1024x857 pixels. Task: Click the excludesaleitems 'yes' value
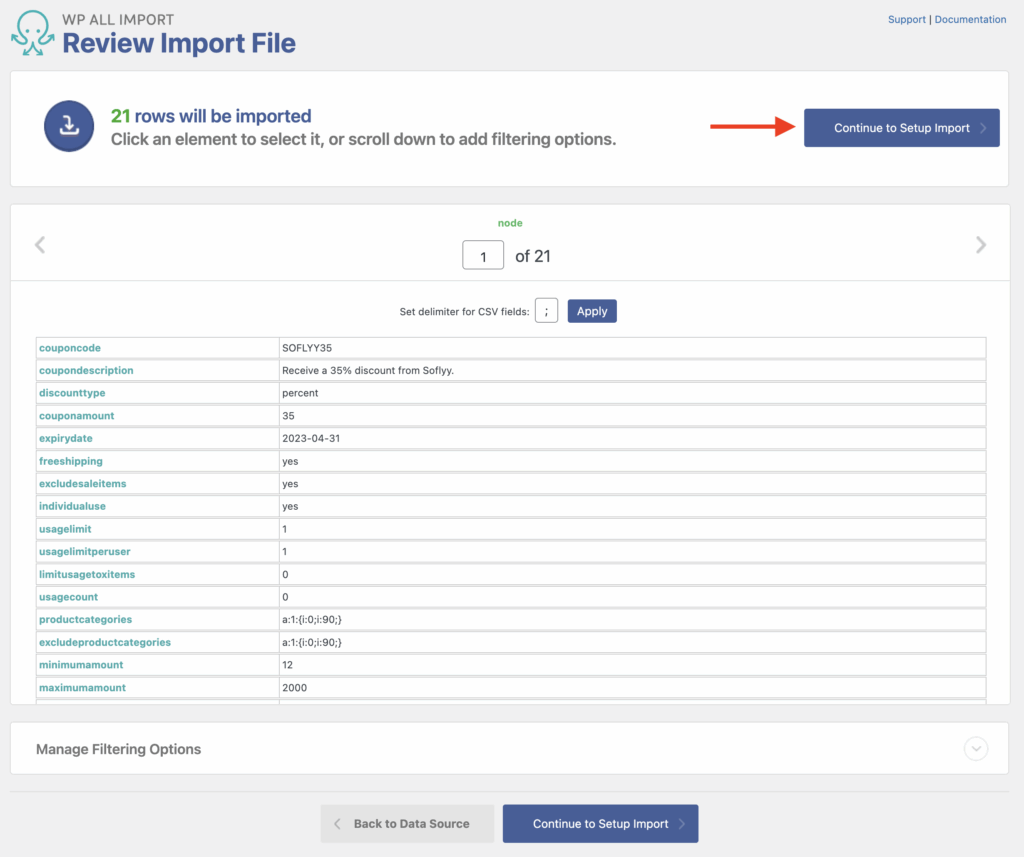pyautogui.click(x=290, y=484)
